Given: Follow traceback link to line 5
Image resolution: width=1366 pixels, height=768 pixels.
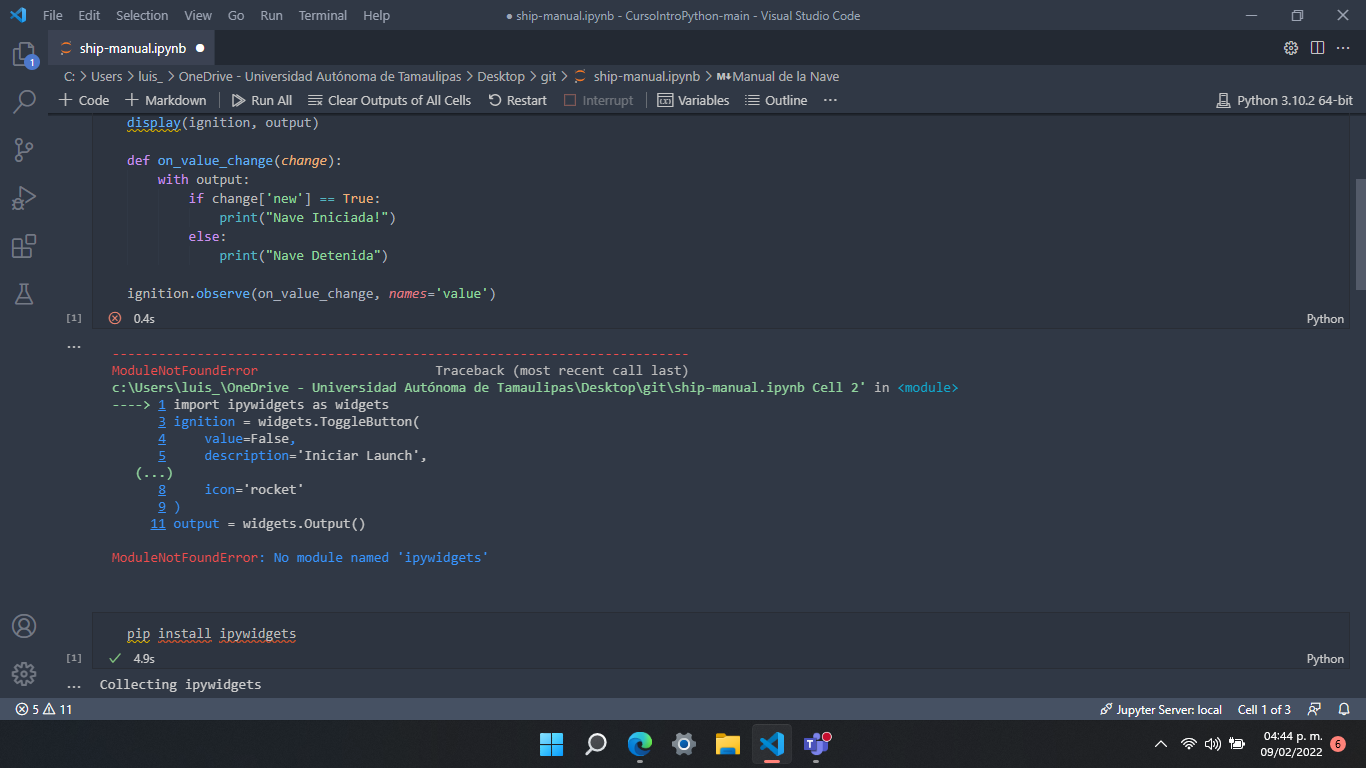Looking at the screenshot, I should [162, 455].
